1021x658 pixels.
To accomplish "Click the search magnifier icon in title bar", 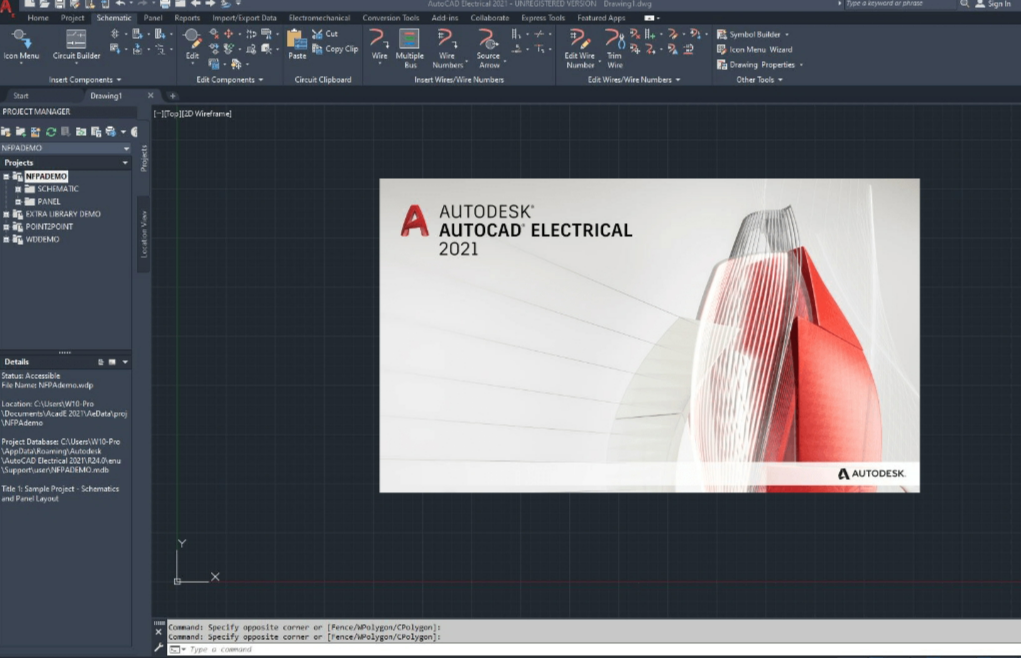I will pyautogui.click(x=964, y=4).
